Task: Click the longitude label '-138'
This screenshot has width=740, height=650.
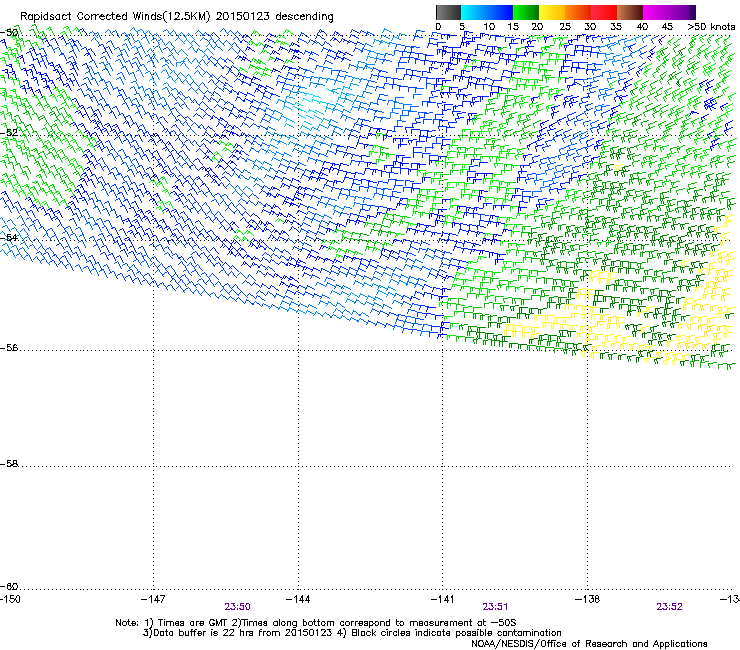Action: 588,599
